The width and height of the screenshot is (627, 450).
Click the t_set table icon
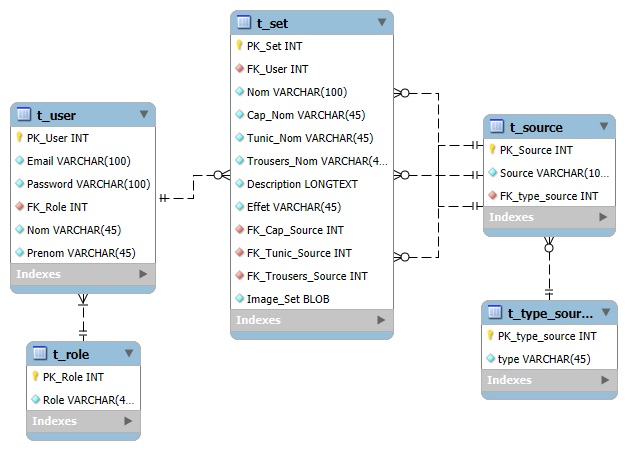click(244, 22)
